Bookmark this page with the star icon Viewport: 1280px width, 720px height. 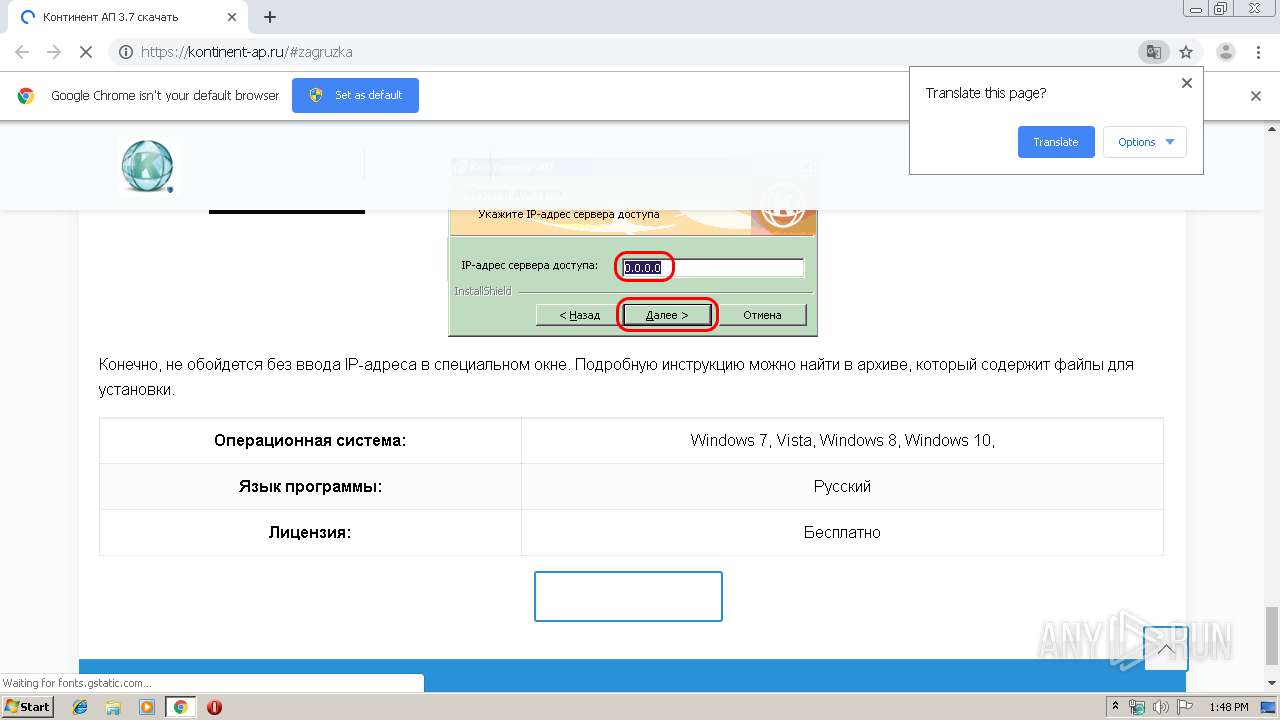pos(1186,52)
